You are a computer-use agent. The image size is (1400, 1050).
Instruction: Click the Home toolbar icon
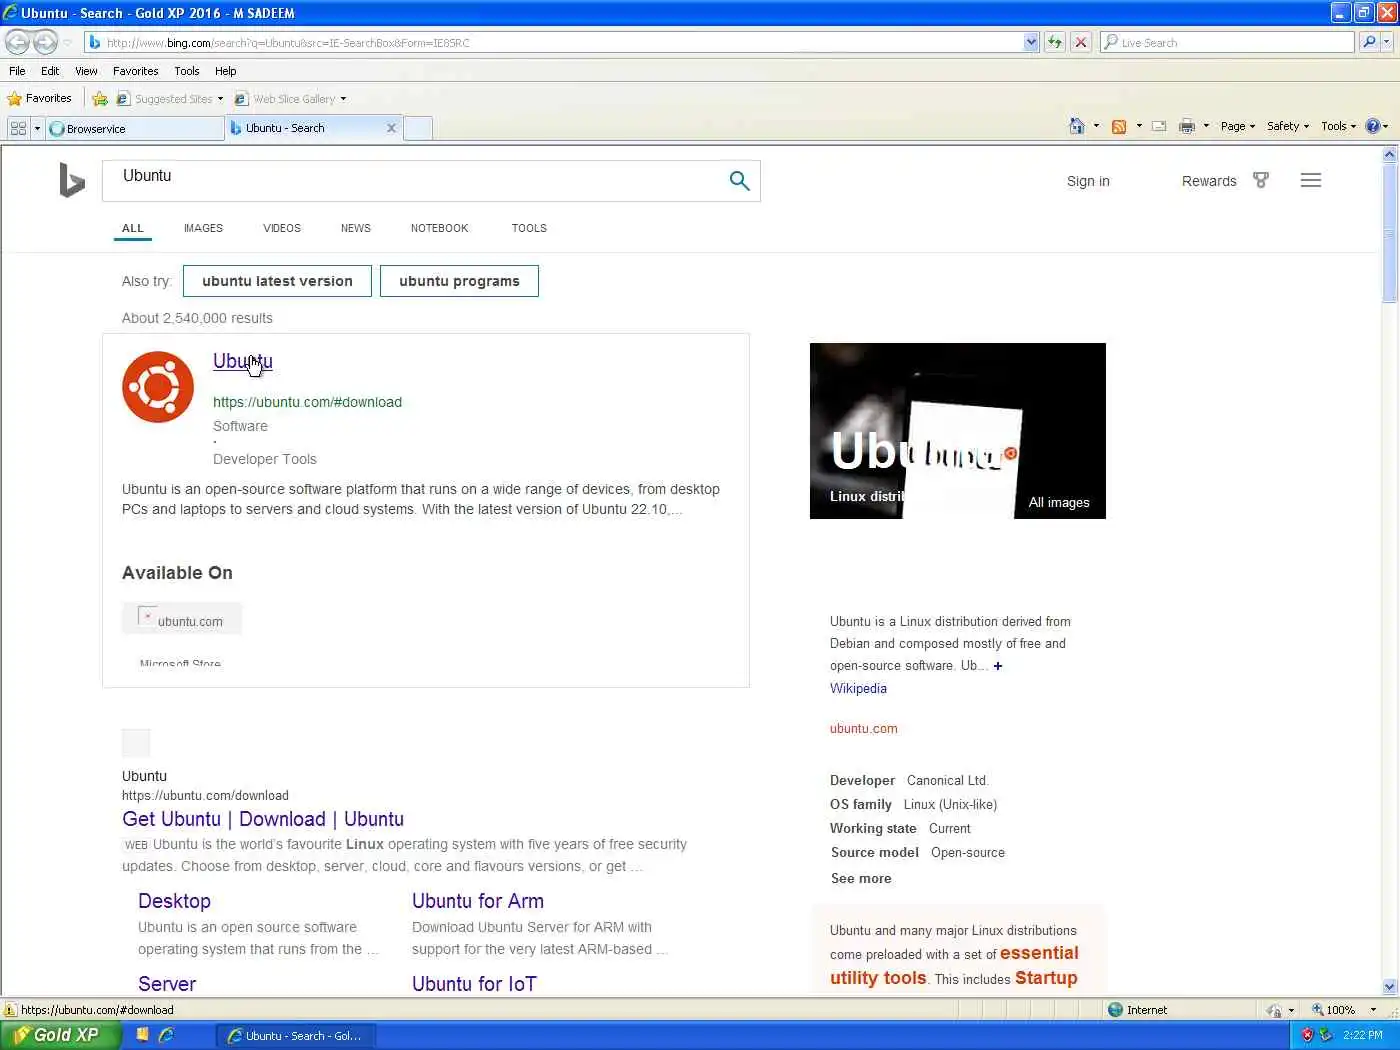point(1077,126)
